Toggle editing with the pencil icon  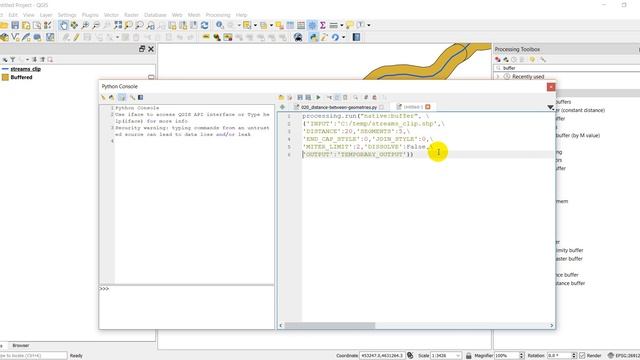click(x=76, y=38)
